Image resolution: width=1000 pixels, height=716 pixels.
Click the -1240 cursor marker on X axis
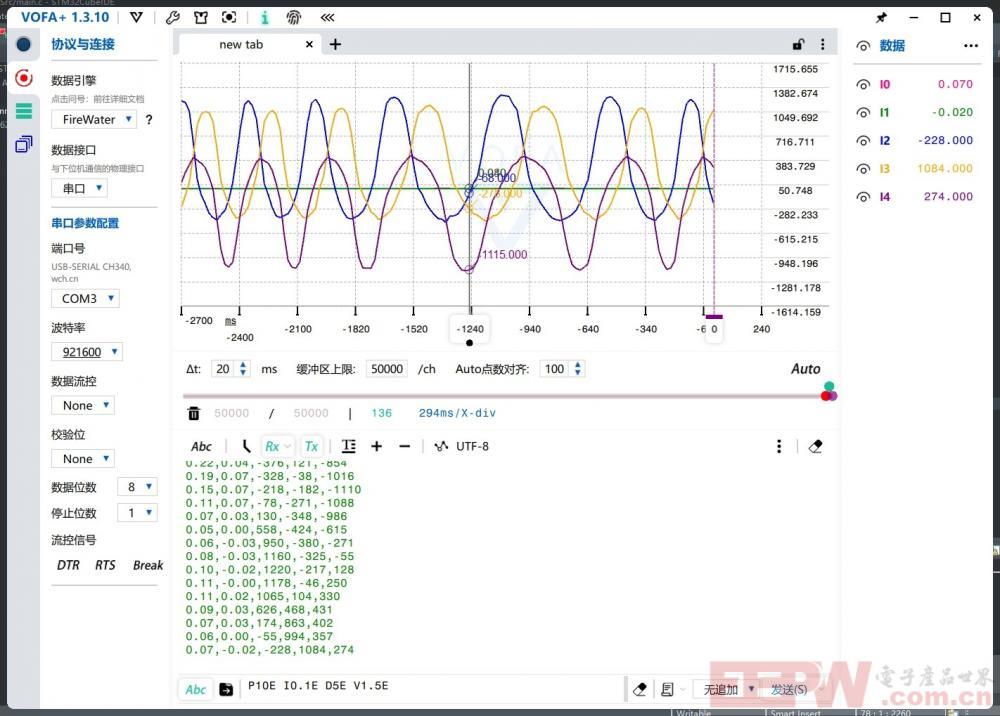tap(470, 329)
